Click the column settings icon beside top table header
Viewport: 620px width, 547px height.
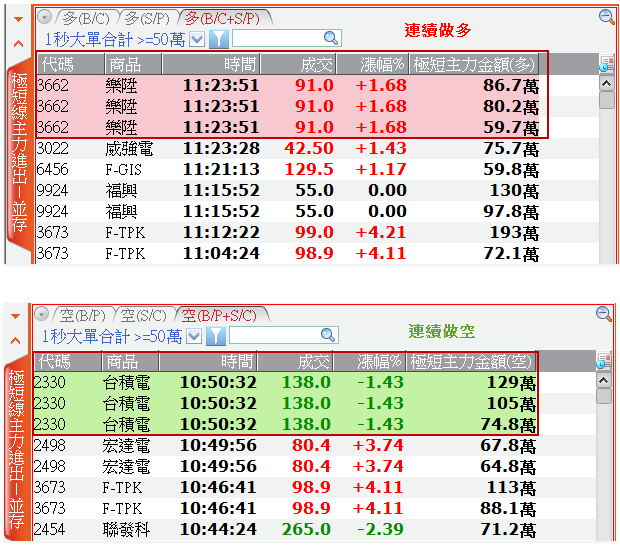click(606, 64)
